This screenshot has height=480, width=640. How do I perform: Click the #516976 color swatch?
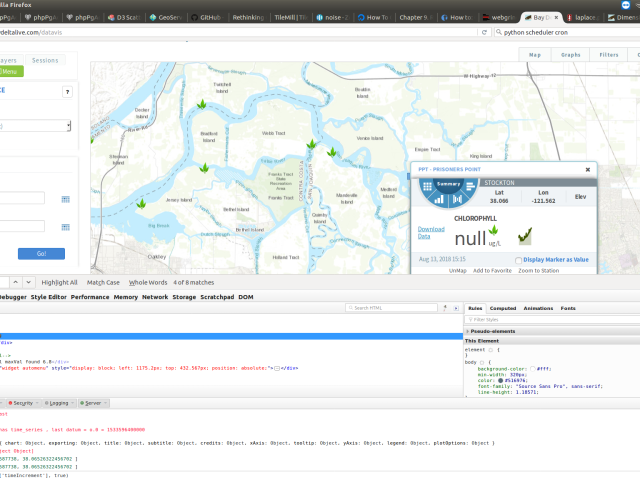tap(500, 380)
